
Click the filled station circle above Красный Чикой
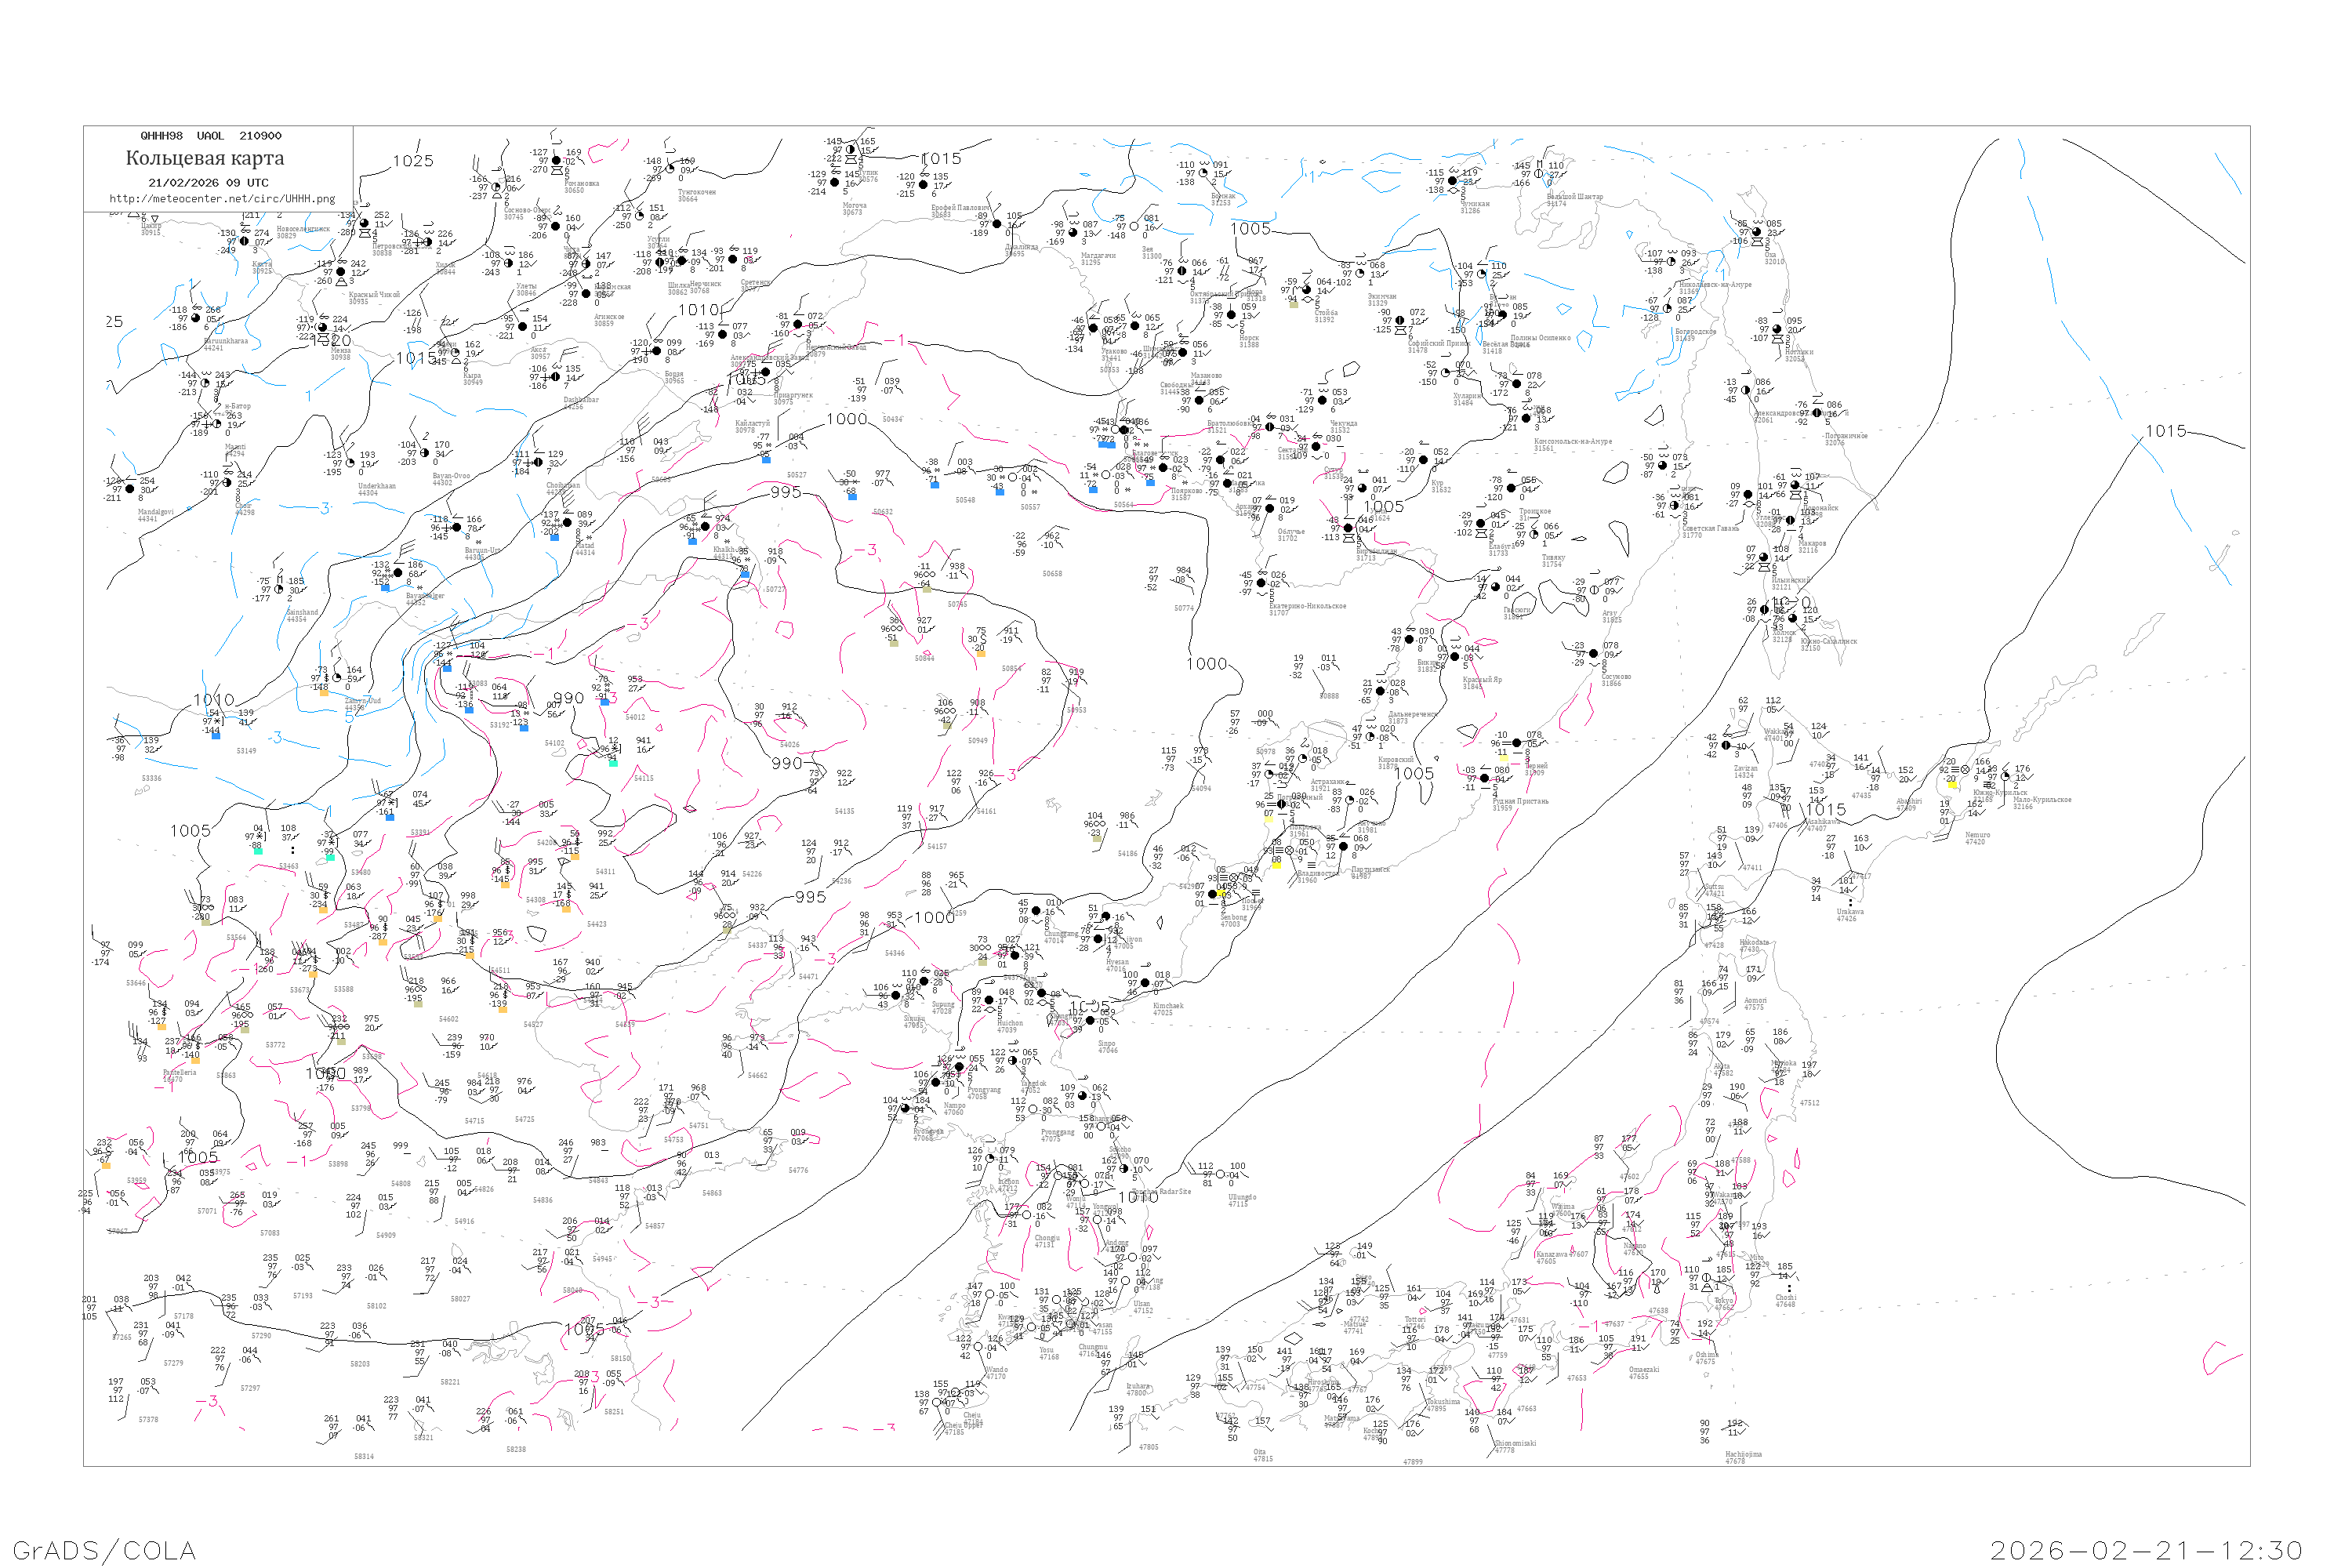point(341,272)
